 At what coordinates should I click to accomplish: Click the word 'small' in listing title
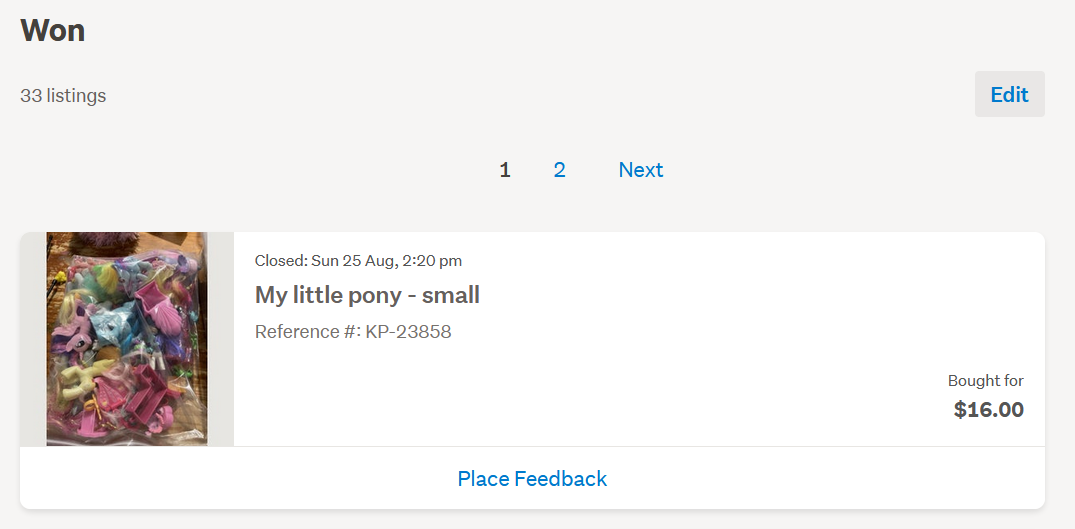tap(451, 295)
